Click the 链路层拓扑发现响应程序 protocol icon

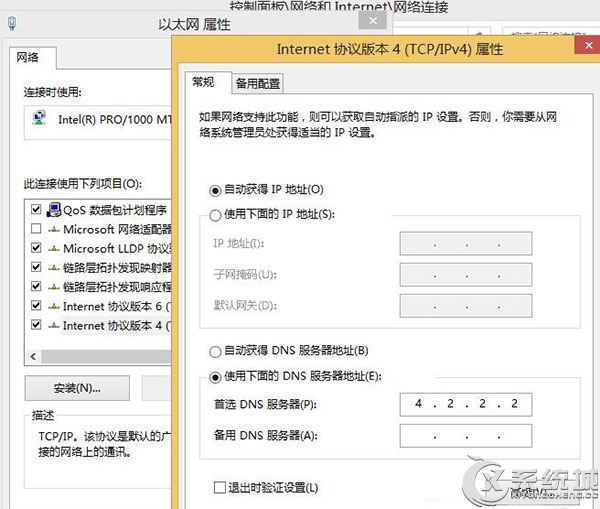coord(54,287)
